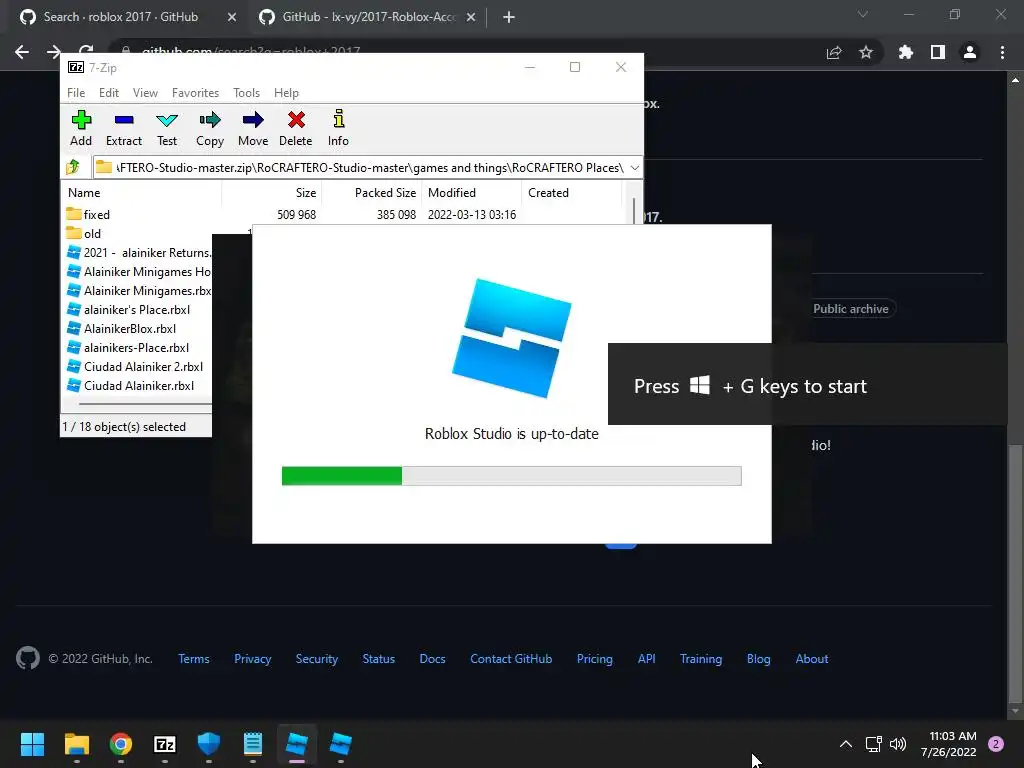
Task: Open the Help menu in 7-Zip
Action: [286, 93]
